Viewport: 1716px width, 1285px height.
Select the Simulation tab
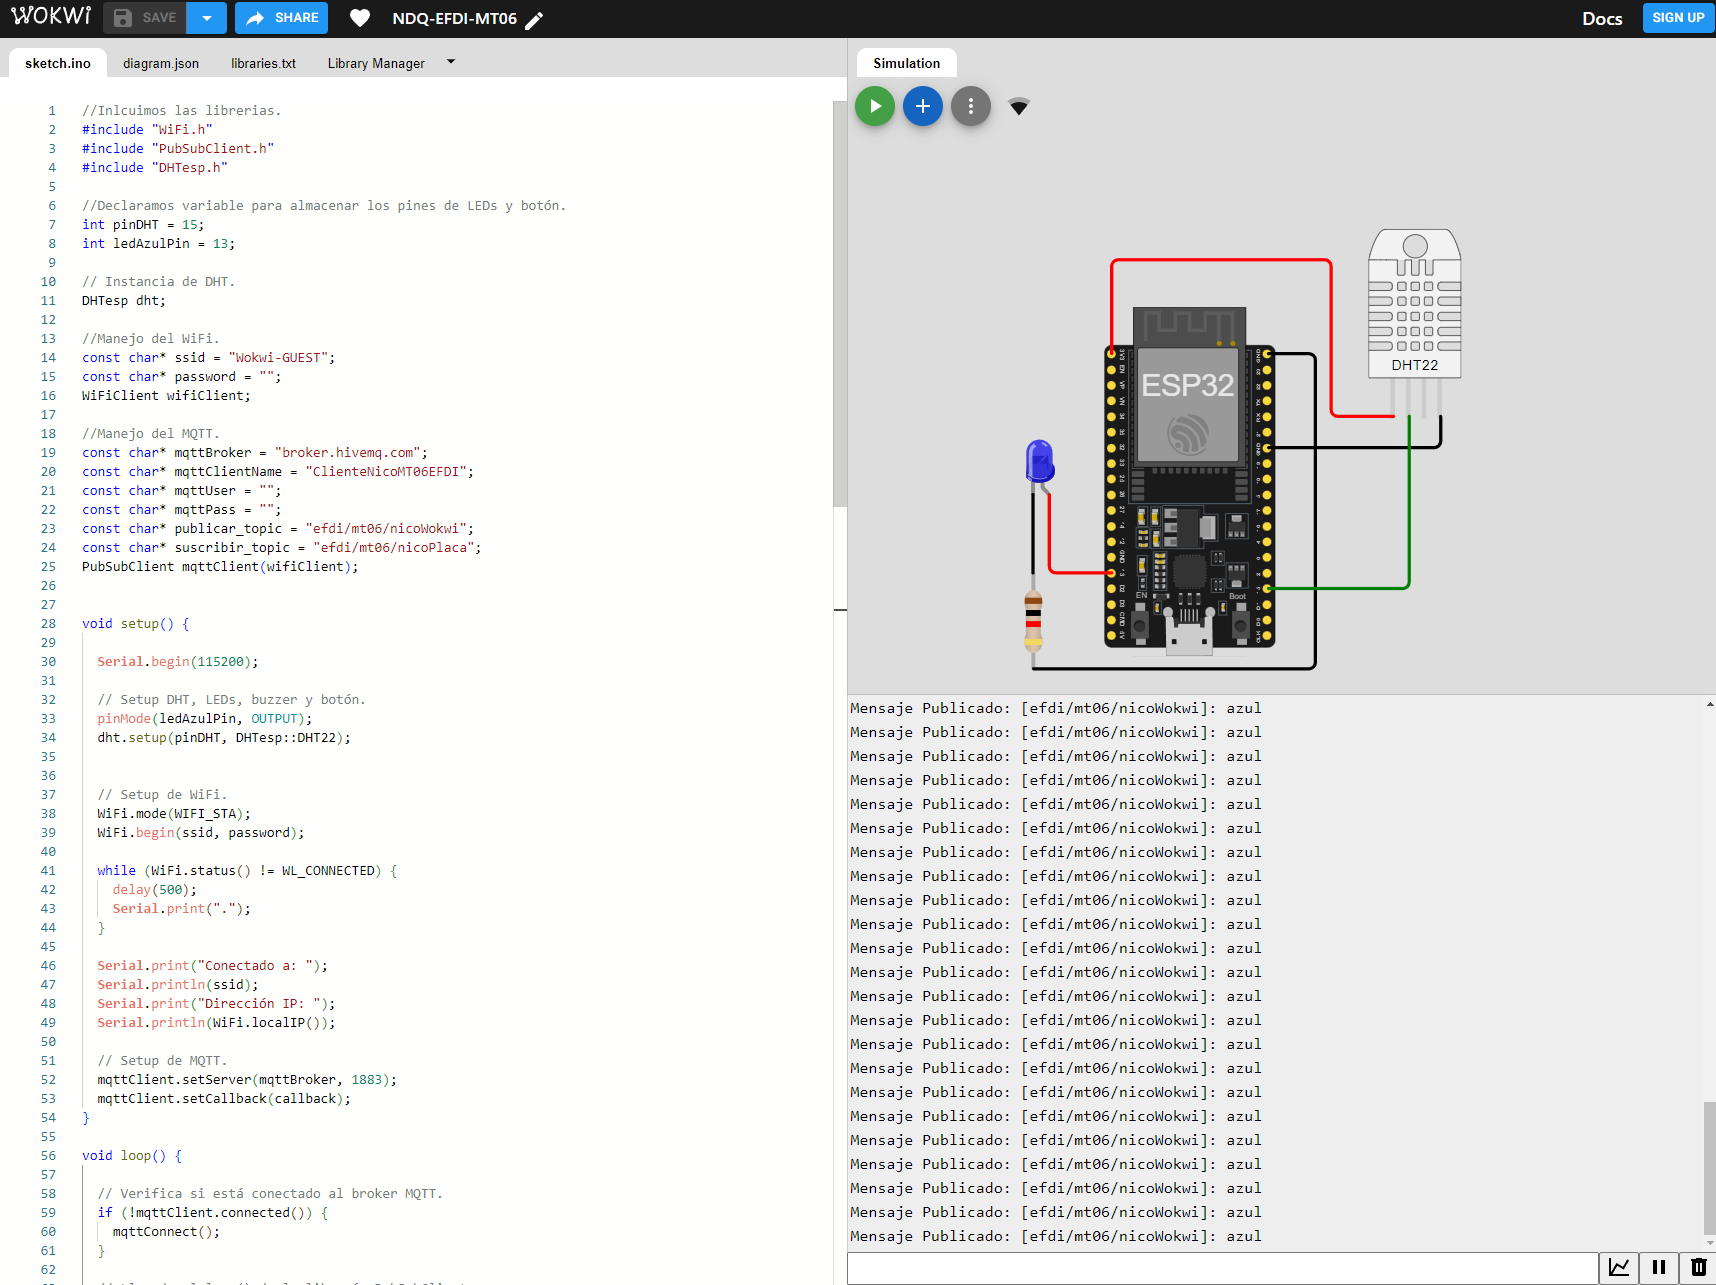point(906,63)
